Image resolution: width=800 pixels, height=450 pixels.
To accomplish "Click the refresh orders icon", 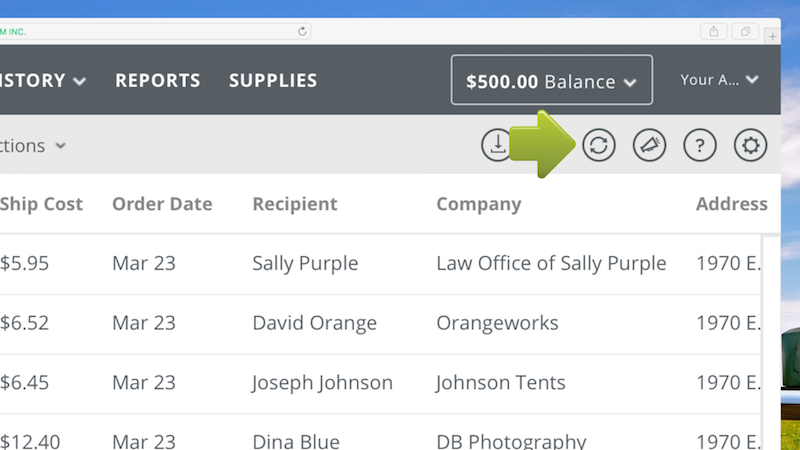I will [598, 146].
